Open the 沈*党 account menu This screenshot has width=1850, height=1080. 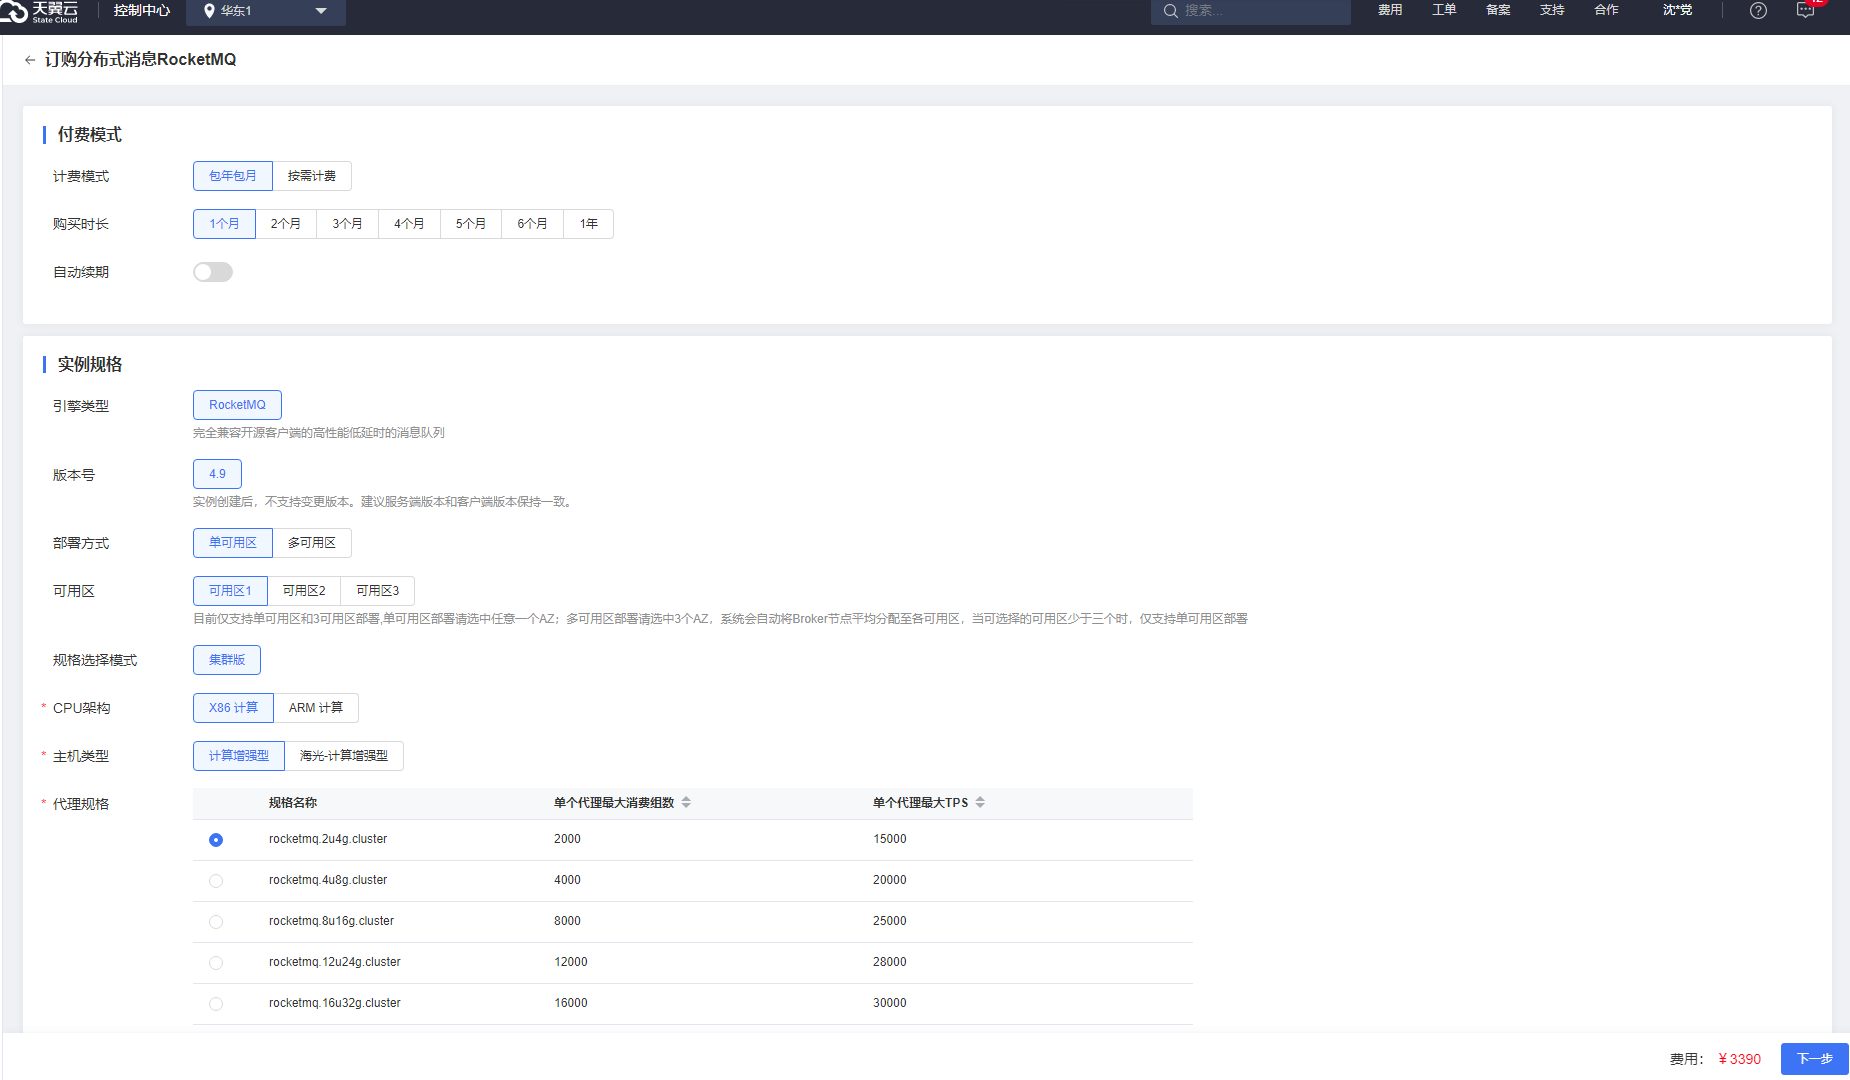(x=1678, y=10)
